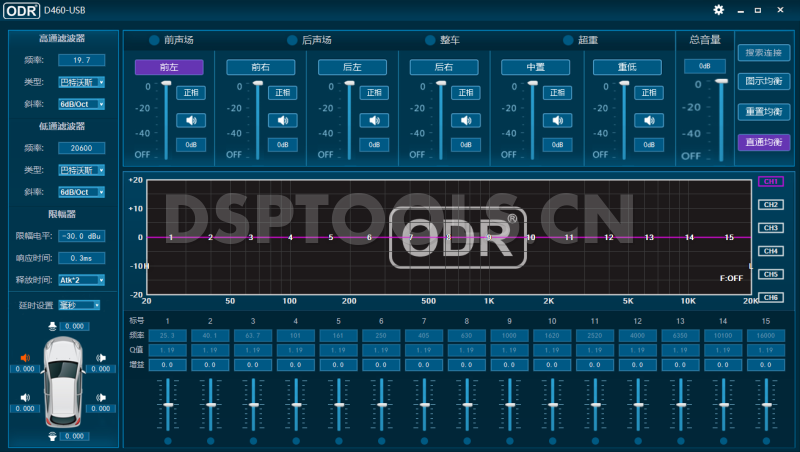Open the low-pass filter 类型 dropdown
The image size is (800, 452).
[82, 170]
